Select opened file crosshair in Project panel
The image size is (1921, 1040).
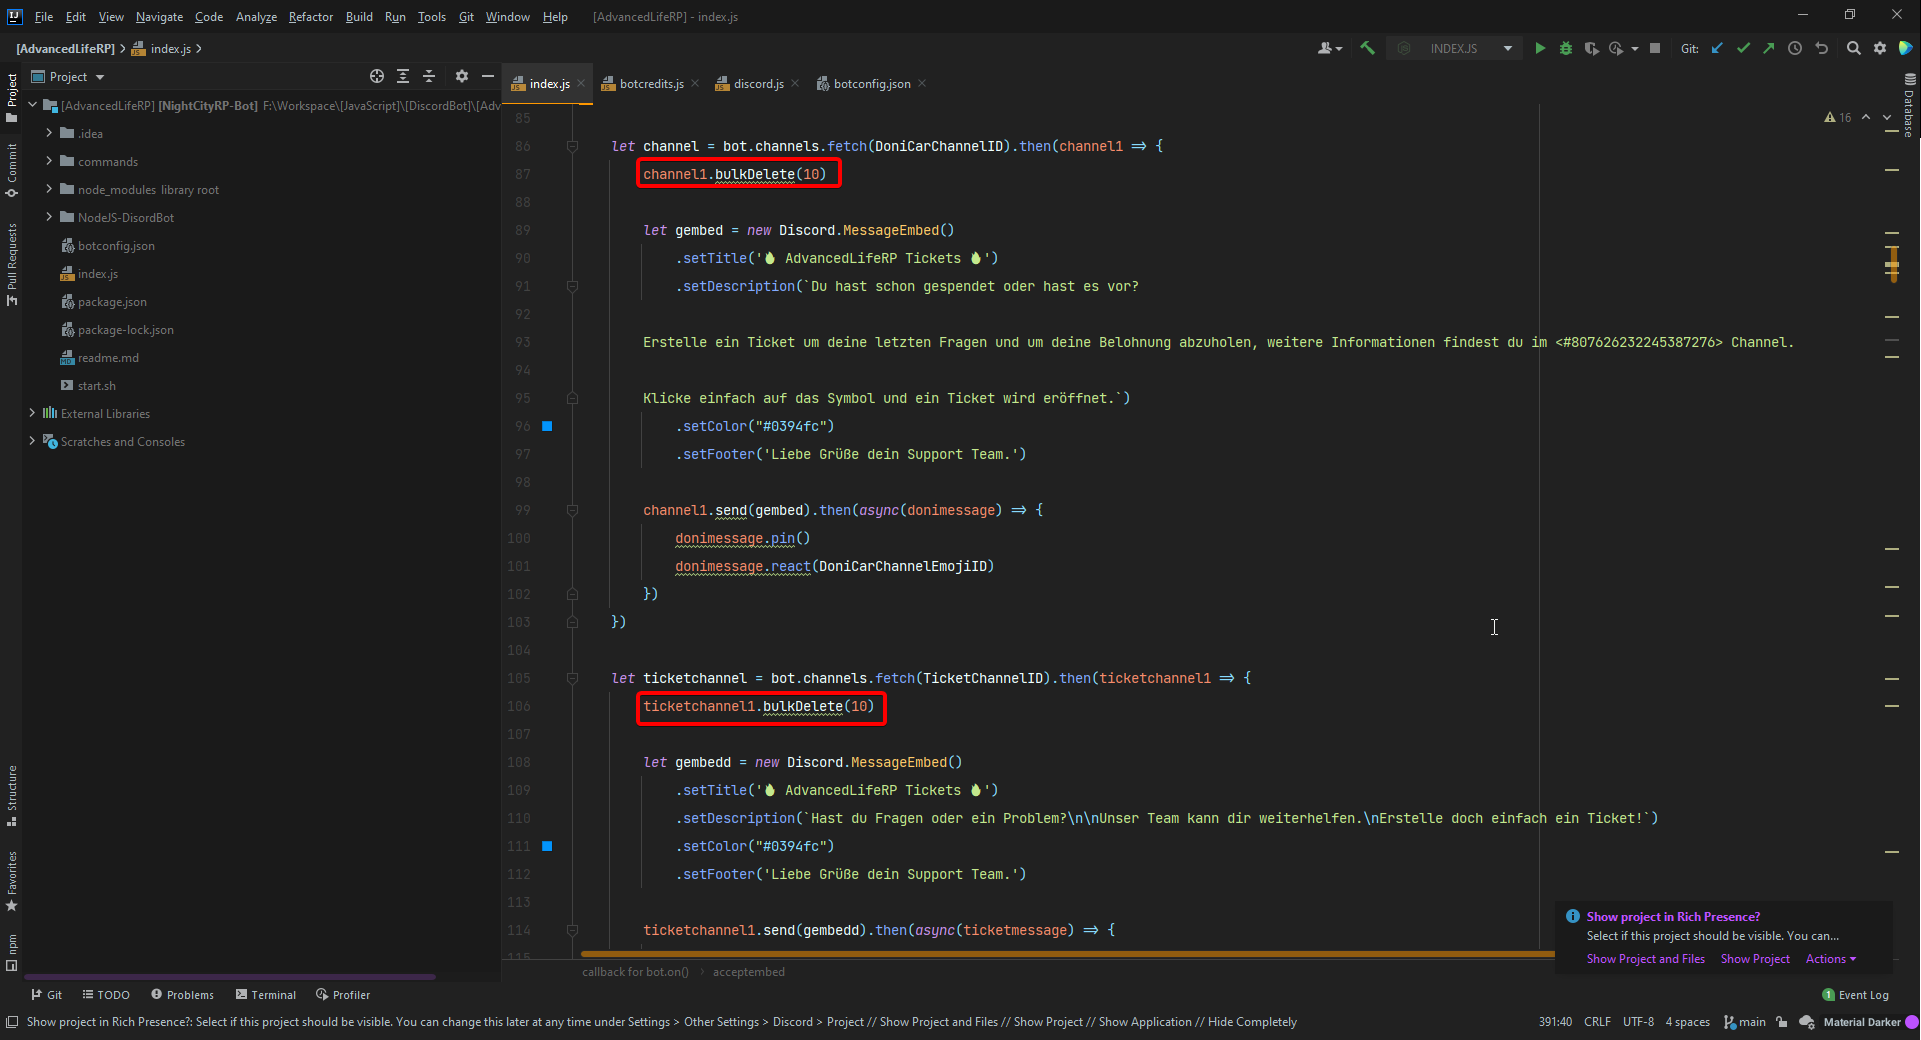[x=377, y=76]
